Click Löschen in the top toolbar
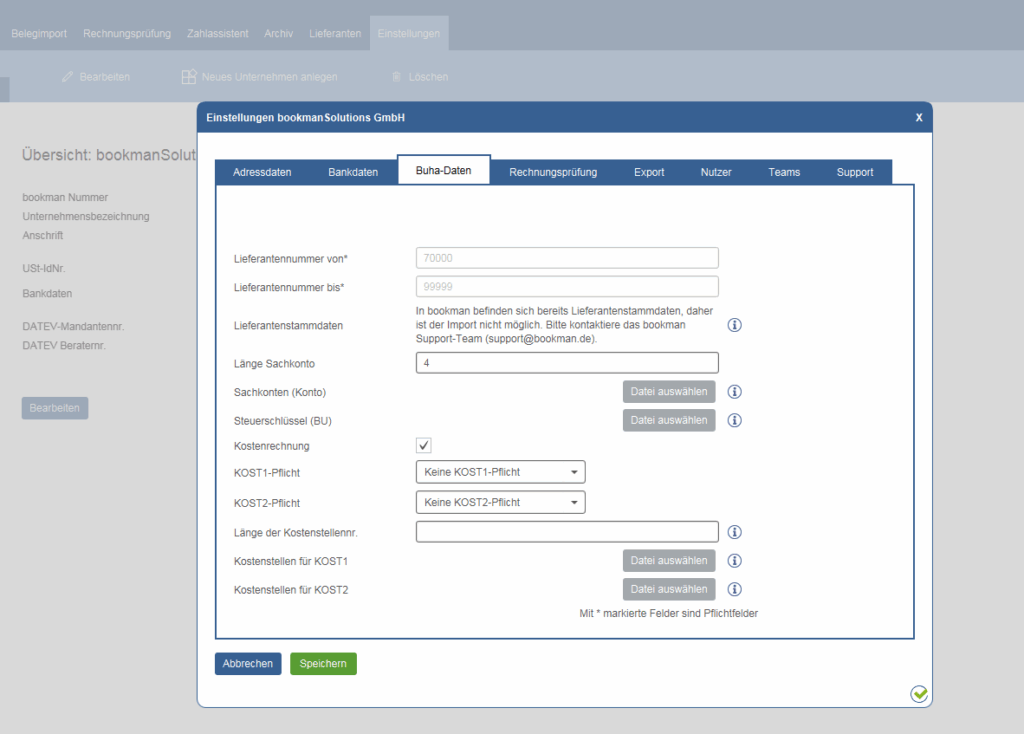Image resolution: width=1024 pixels, height=734 pixels. tap(428, 77)
